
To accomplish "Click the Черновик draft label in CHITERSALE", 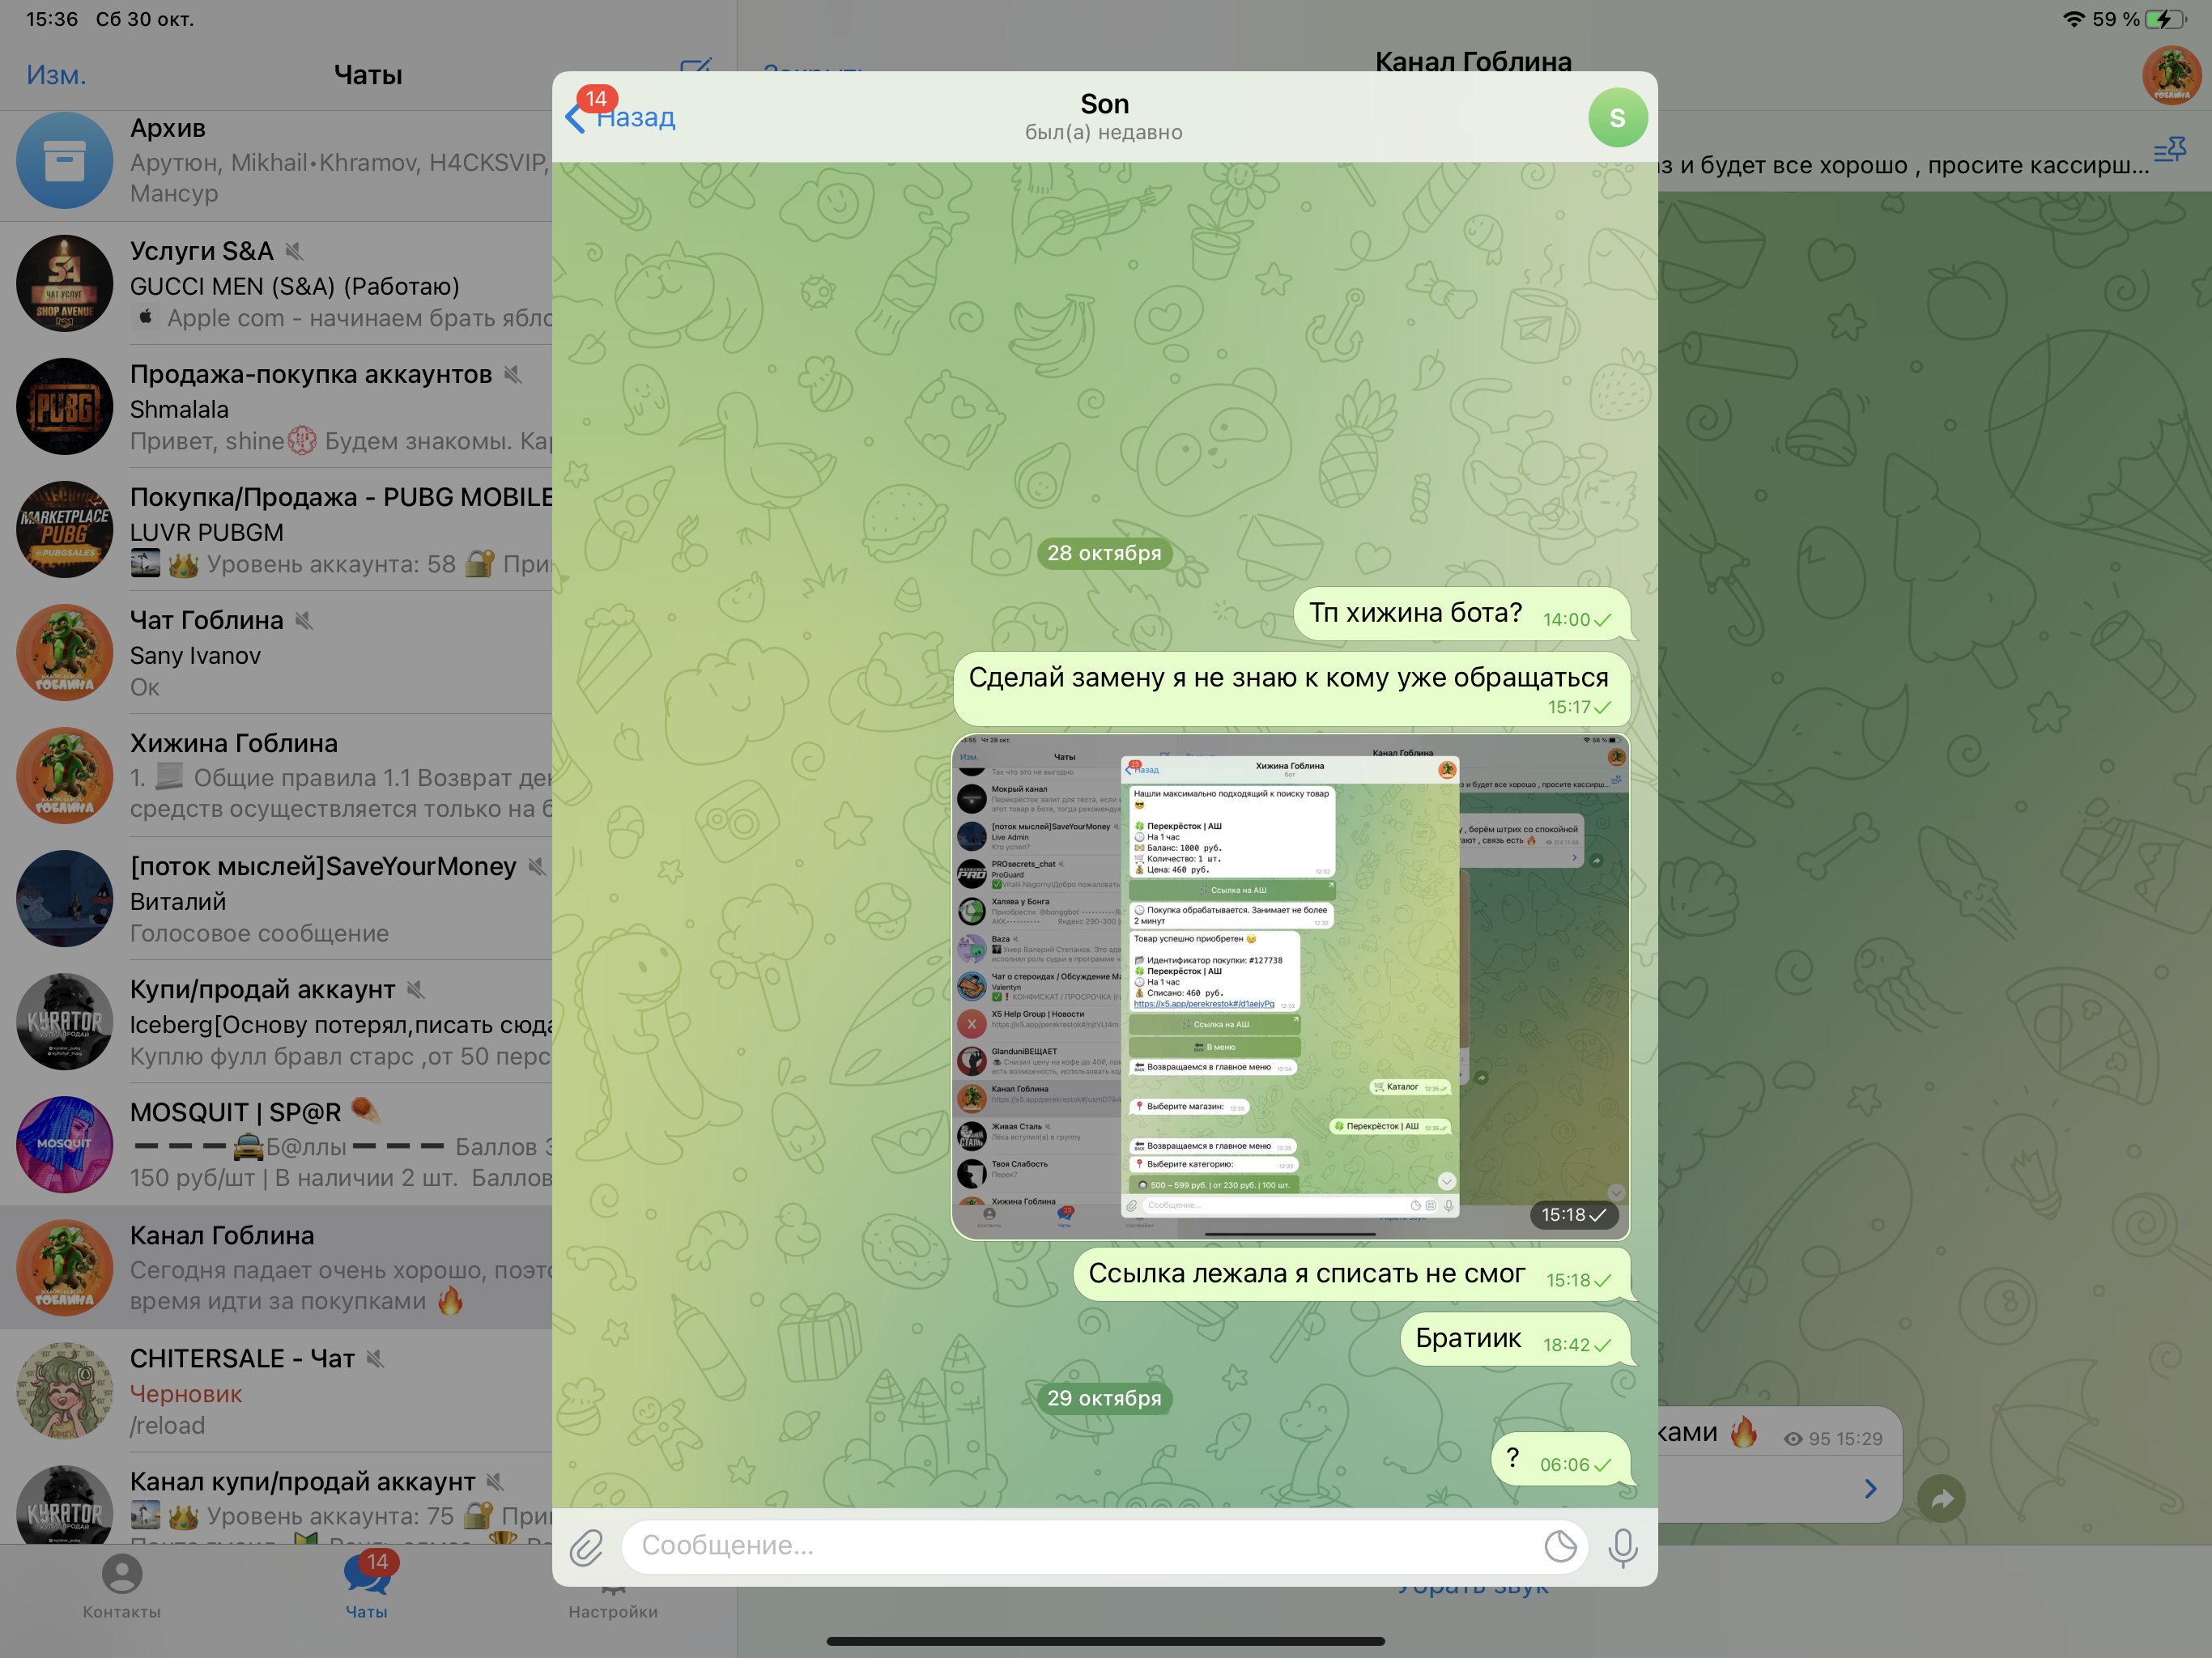I will point(186,1394).
